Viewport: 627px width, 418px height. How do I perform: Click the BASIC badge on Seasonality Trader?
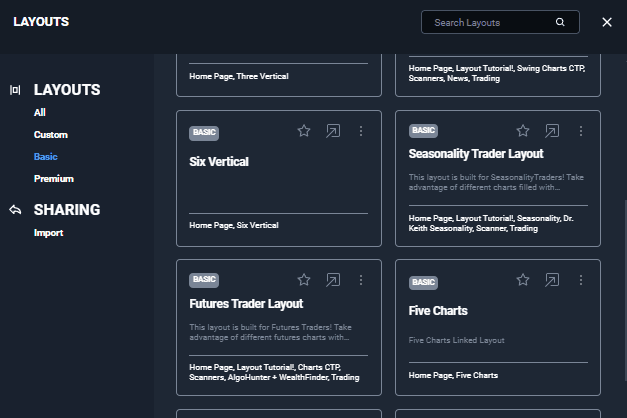(423, 130)
